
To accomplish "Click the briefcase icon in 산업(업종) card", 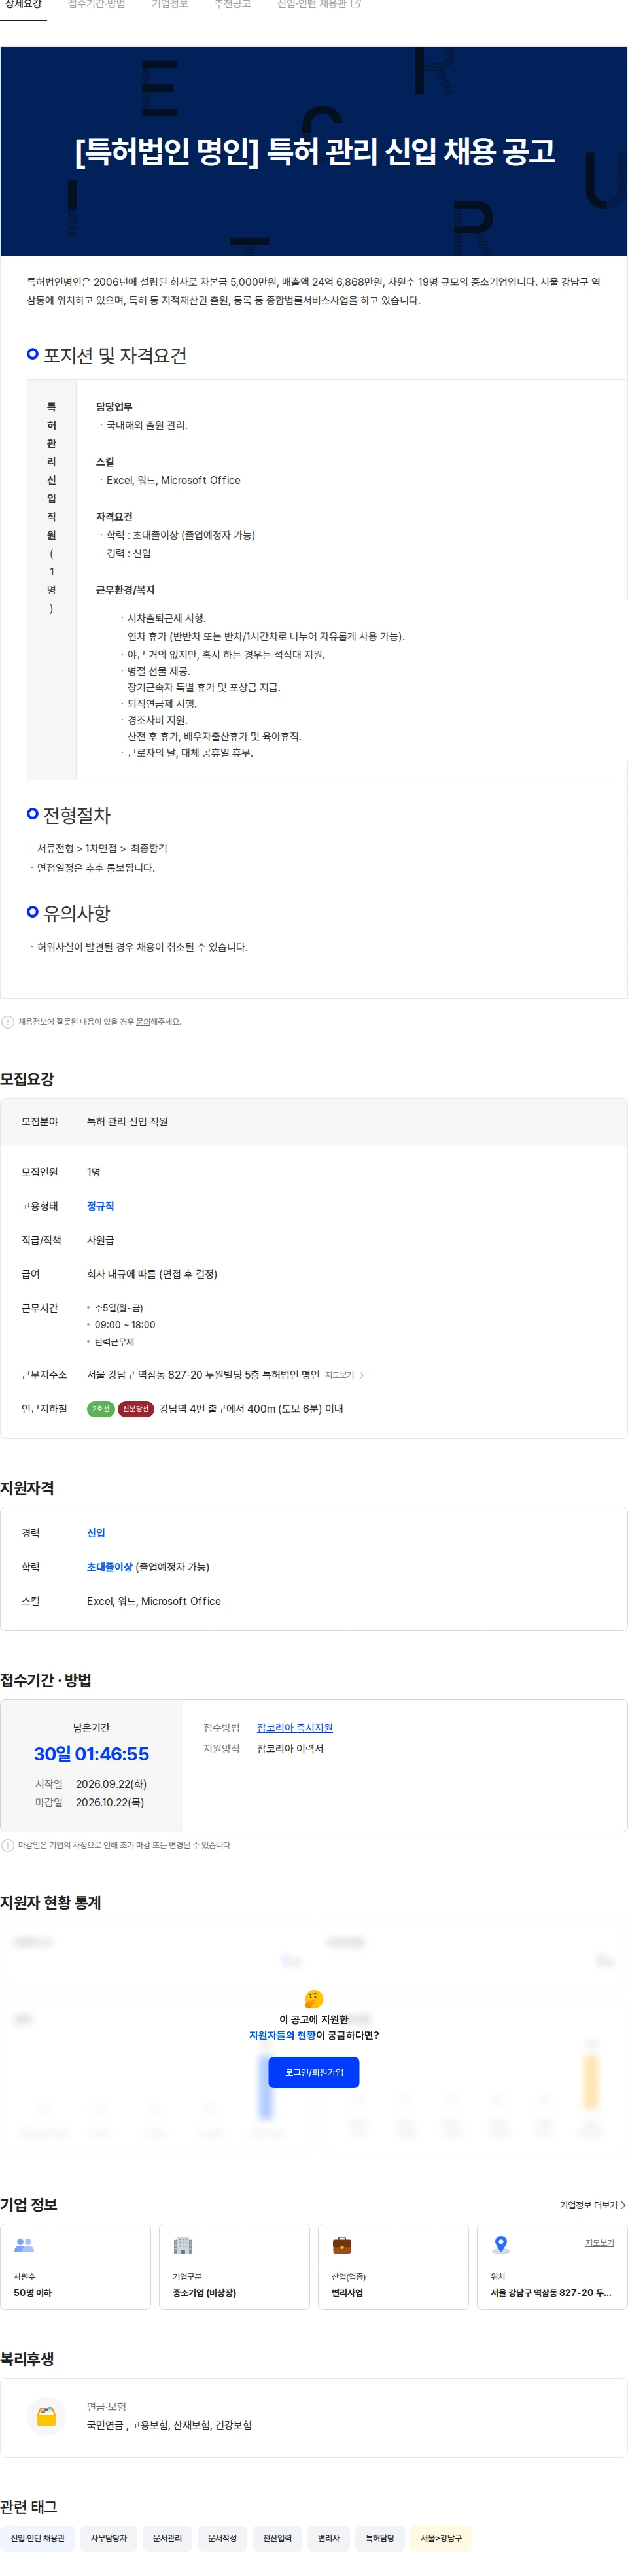I will [x=342, y=2245].
